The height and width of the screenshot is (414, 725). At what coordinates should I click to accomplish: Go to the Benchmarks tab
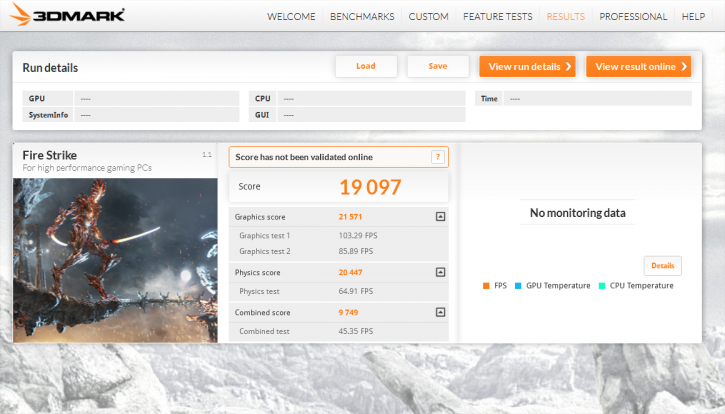click(x=362, y=17)
